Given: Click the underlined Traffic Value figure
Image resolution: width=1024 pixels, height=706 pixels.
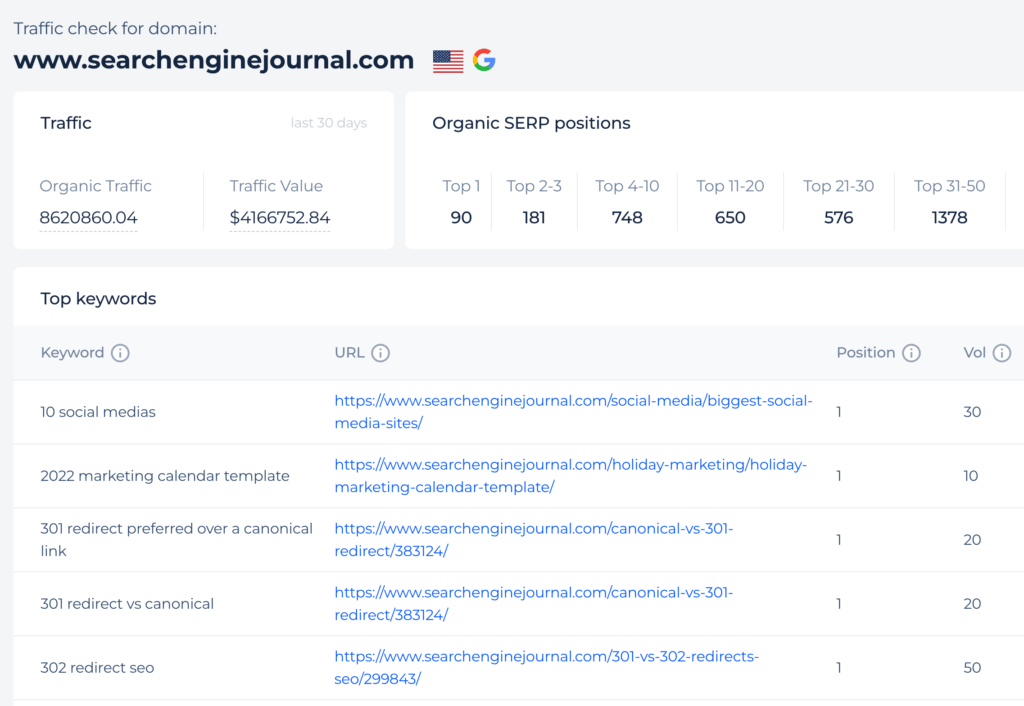Looking at the screenshot, I should click(279, 217).
